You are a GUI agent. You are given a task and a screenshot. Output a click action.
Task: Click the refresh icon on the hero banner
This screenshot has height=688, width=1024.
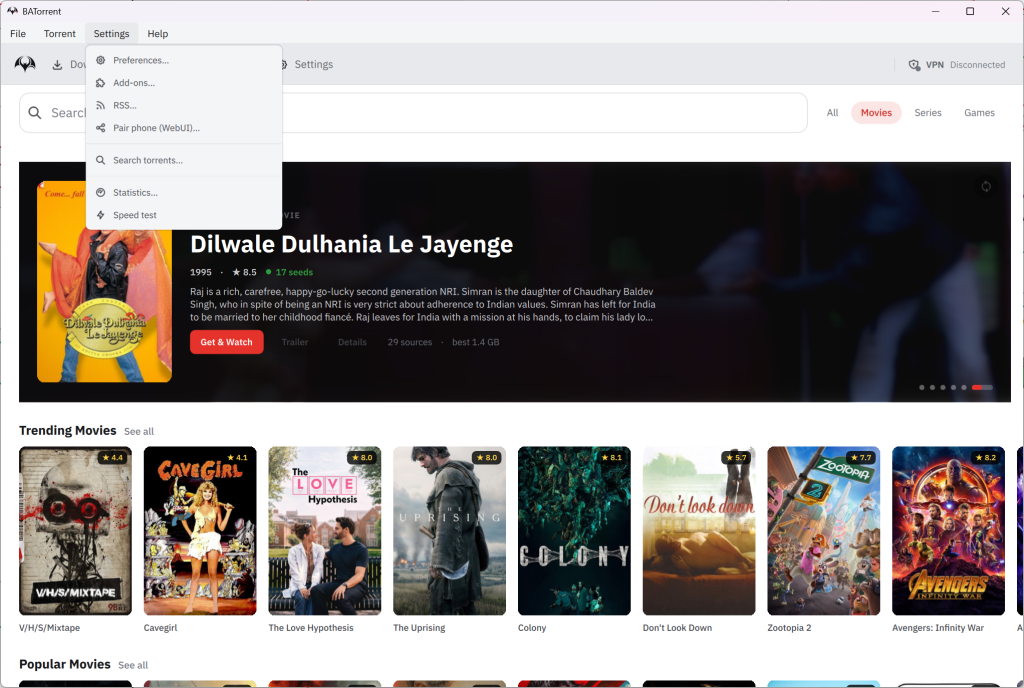tap(985, 187)
